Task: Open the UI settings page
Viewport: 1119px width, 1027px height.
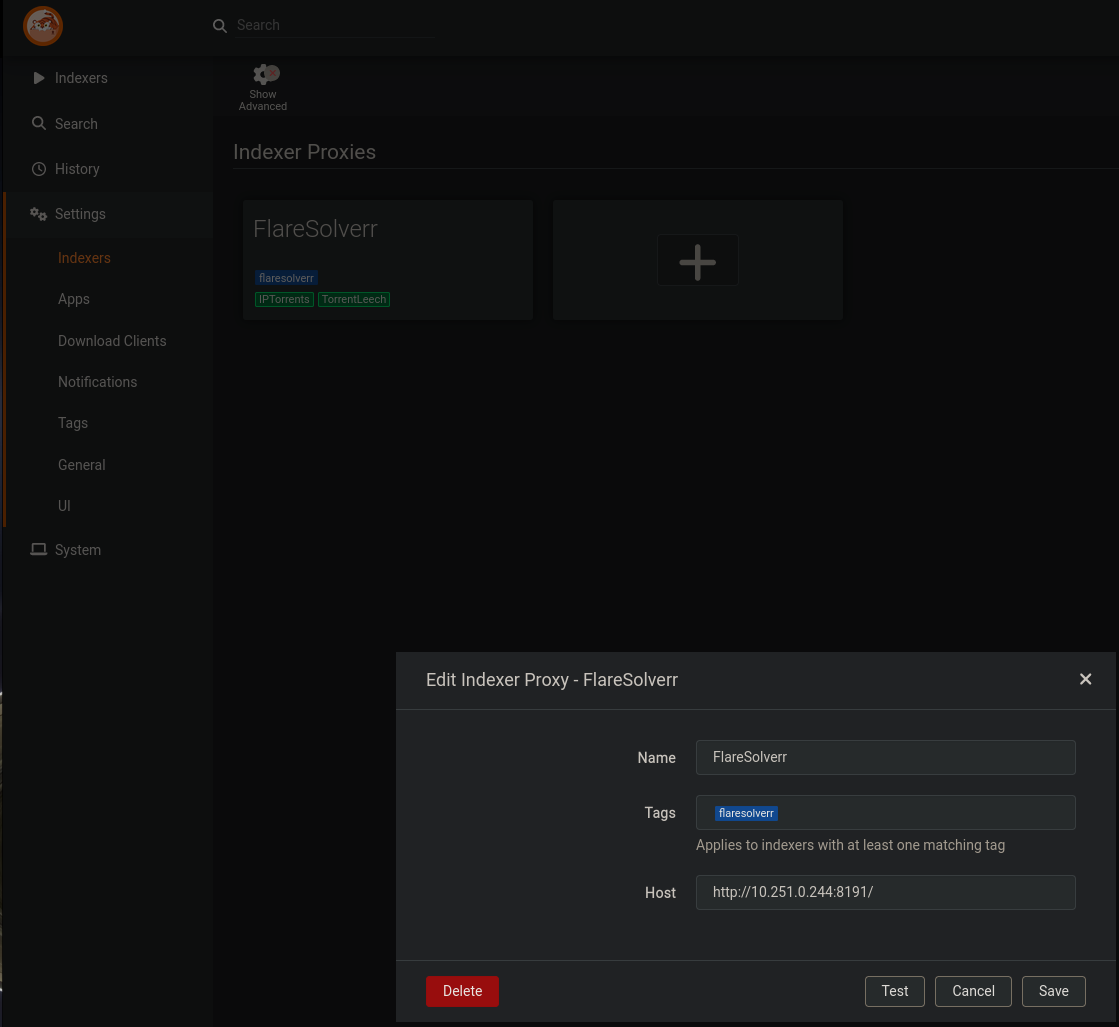Action: 64,506
